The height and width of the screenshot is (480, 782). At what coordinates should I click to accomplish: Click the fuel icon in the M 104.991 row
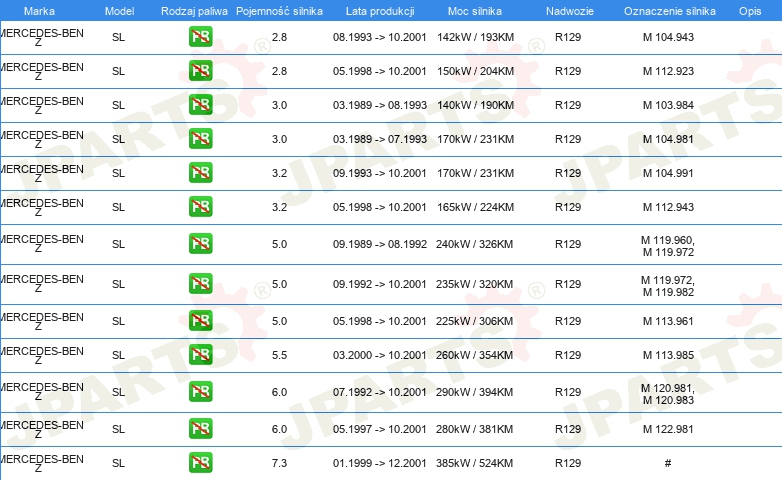click(200, 173)
